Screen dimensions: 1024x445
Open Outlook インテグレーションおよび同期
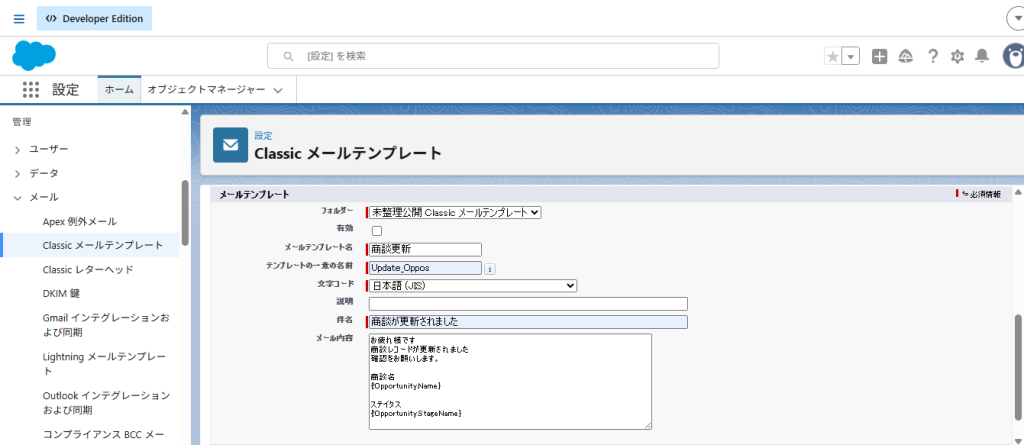tap(106, 403)
